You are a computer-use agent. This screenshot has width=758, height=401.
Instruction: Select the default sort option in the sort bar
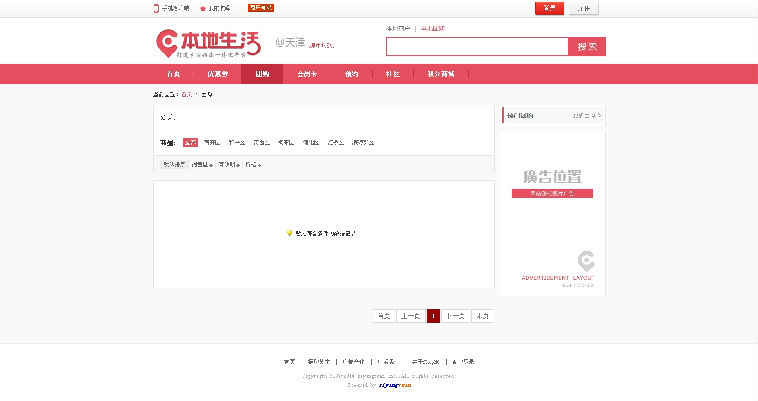click(174, 165)
